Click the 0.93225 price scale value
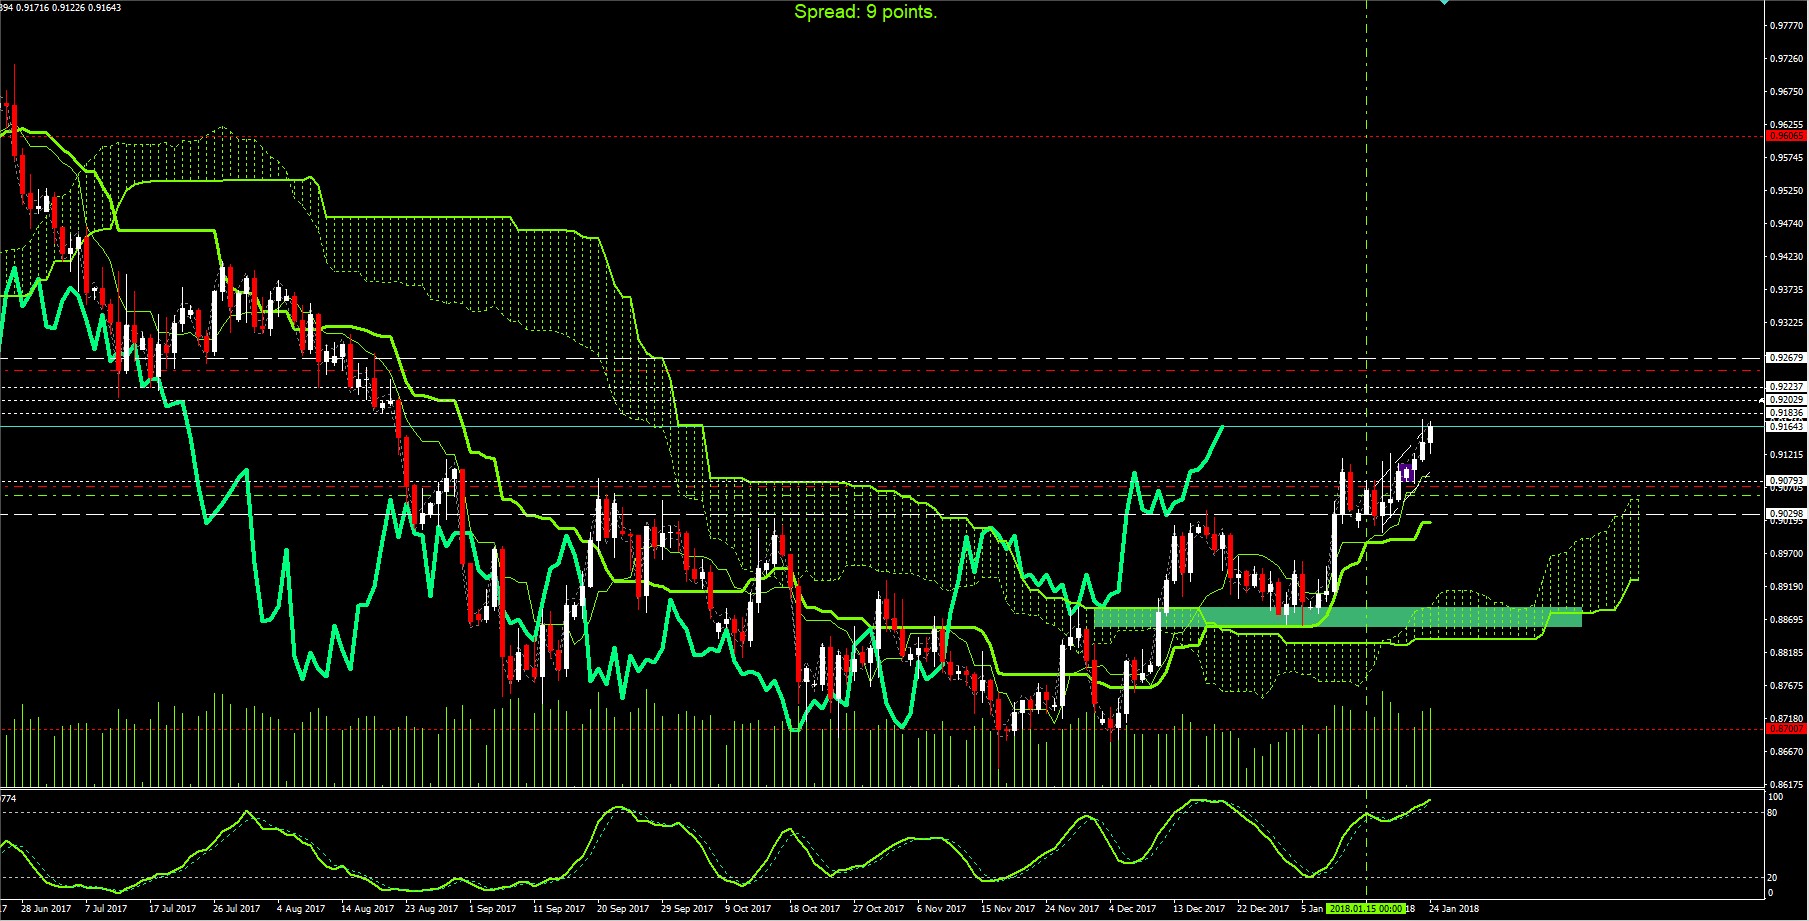 pos(1786,323)
